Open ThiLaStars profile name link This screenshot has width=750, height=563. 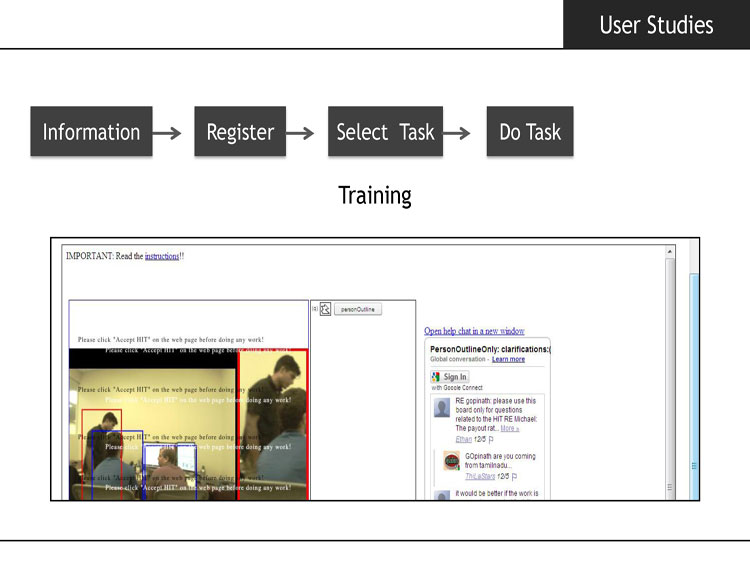(x=480, y=476)
